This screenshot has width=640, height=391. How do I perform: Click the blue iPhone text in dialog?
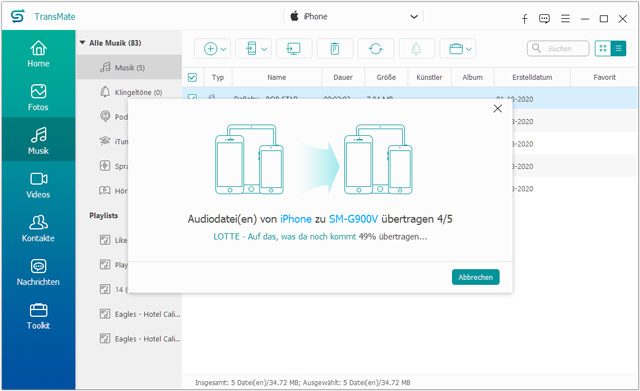[x=296, y=219]
